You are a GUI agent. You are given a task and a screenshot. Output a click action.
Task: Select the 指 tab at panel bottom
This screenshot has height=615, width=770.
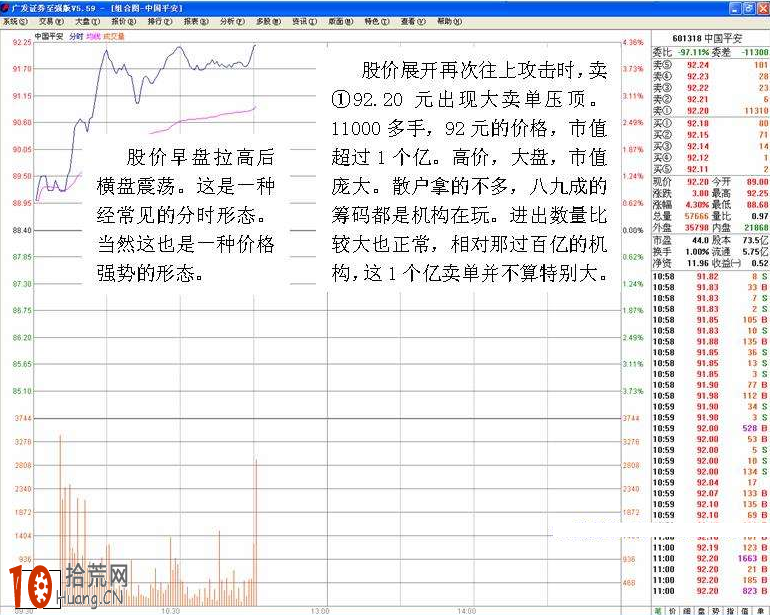click(x=731, y=611)
